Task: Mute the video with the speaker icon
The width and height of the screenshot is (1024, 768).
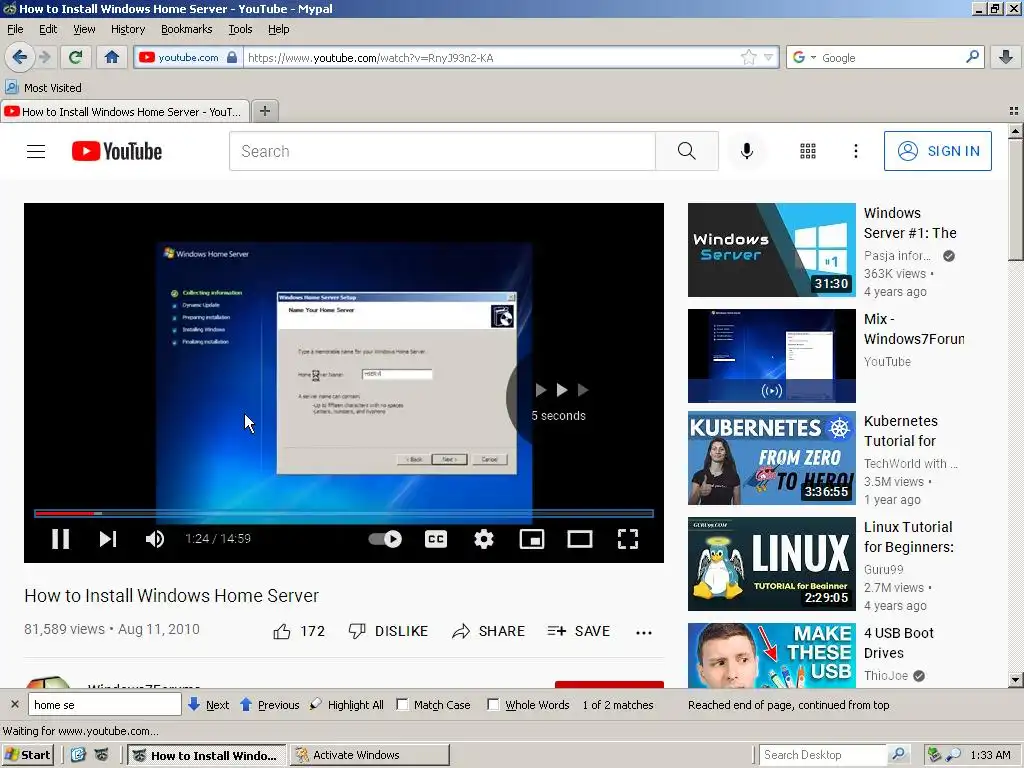Action: tap(155, 539)
